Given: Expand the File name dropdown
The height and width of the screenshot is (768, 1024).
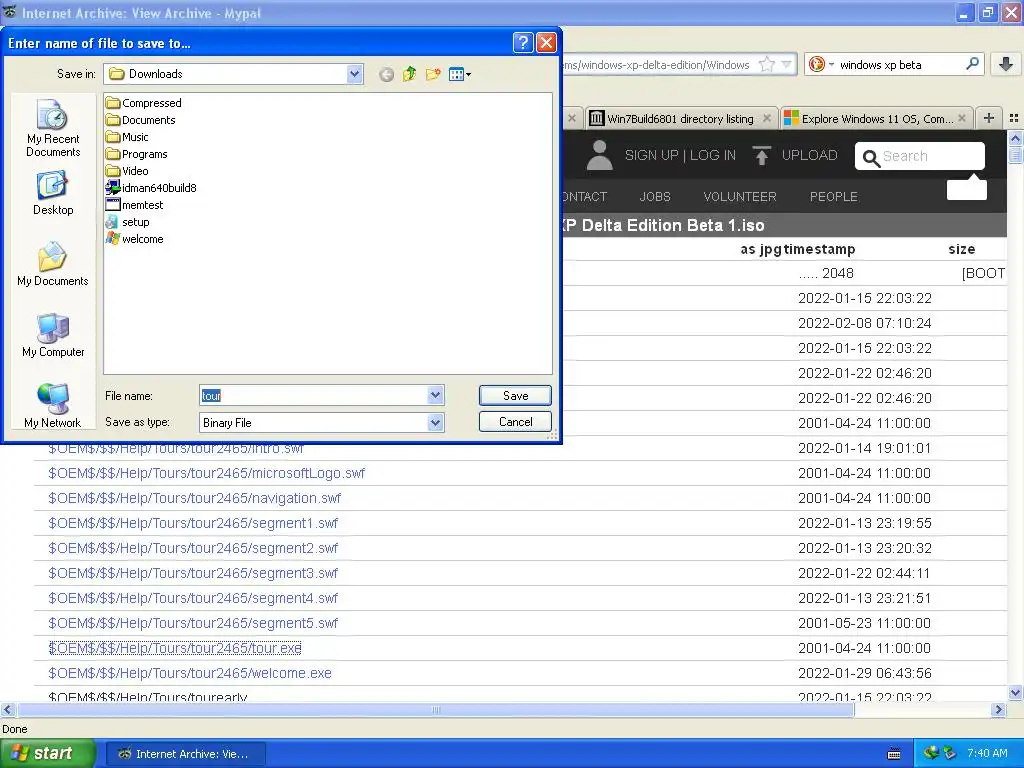Looking at the screenshot, I should (436, 395).
